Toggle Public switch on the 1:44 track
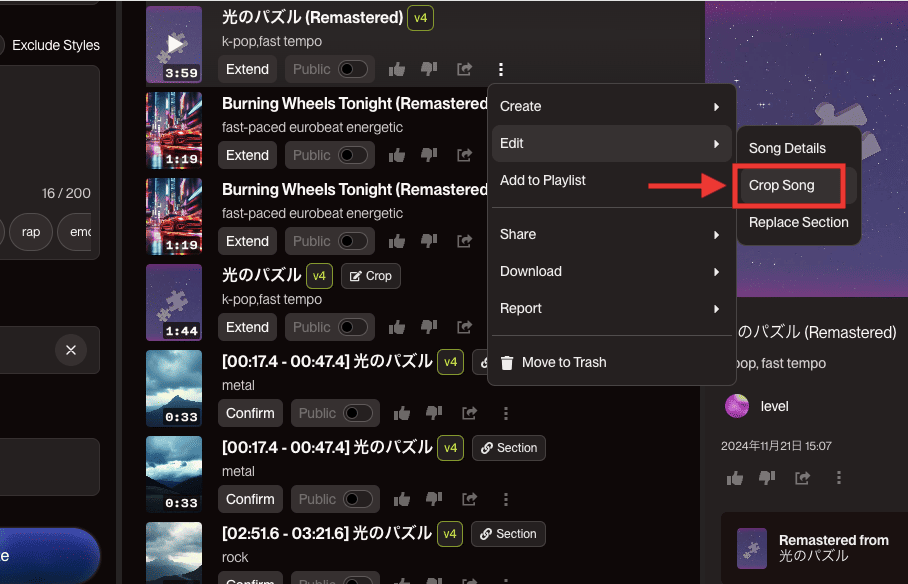This screenshot has height=584, width=908. pos(353,327)
